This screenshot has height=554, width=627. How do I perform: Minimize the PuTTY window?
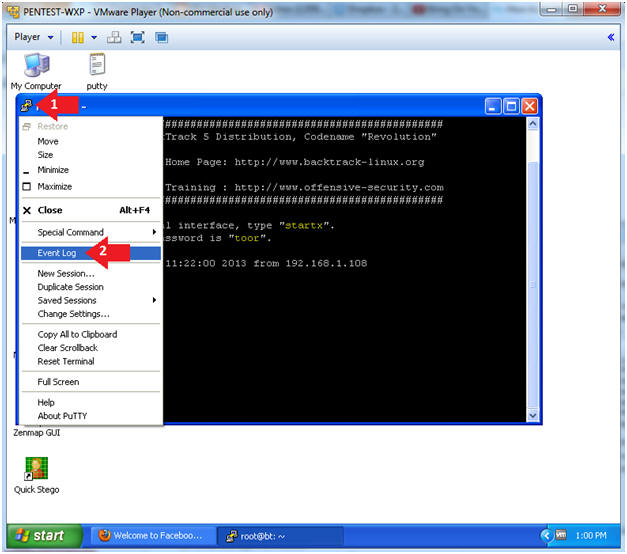click(493, 106)
